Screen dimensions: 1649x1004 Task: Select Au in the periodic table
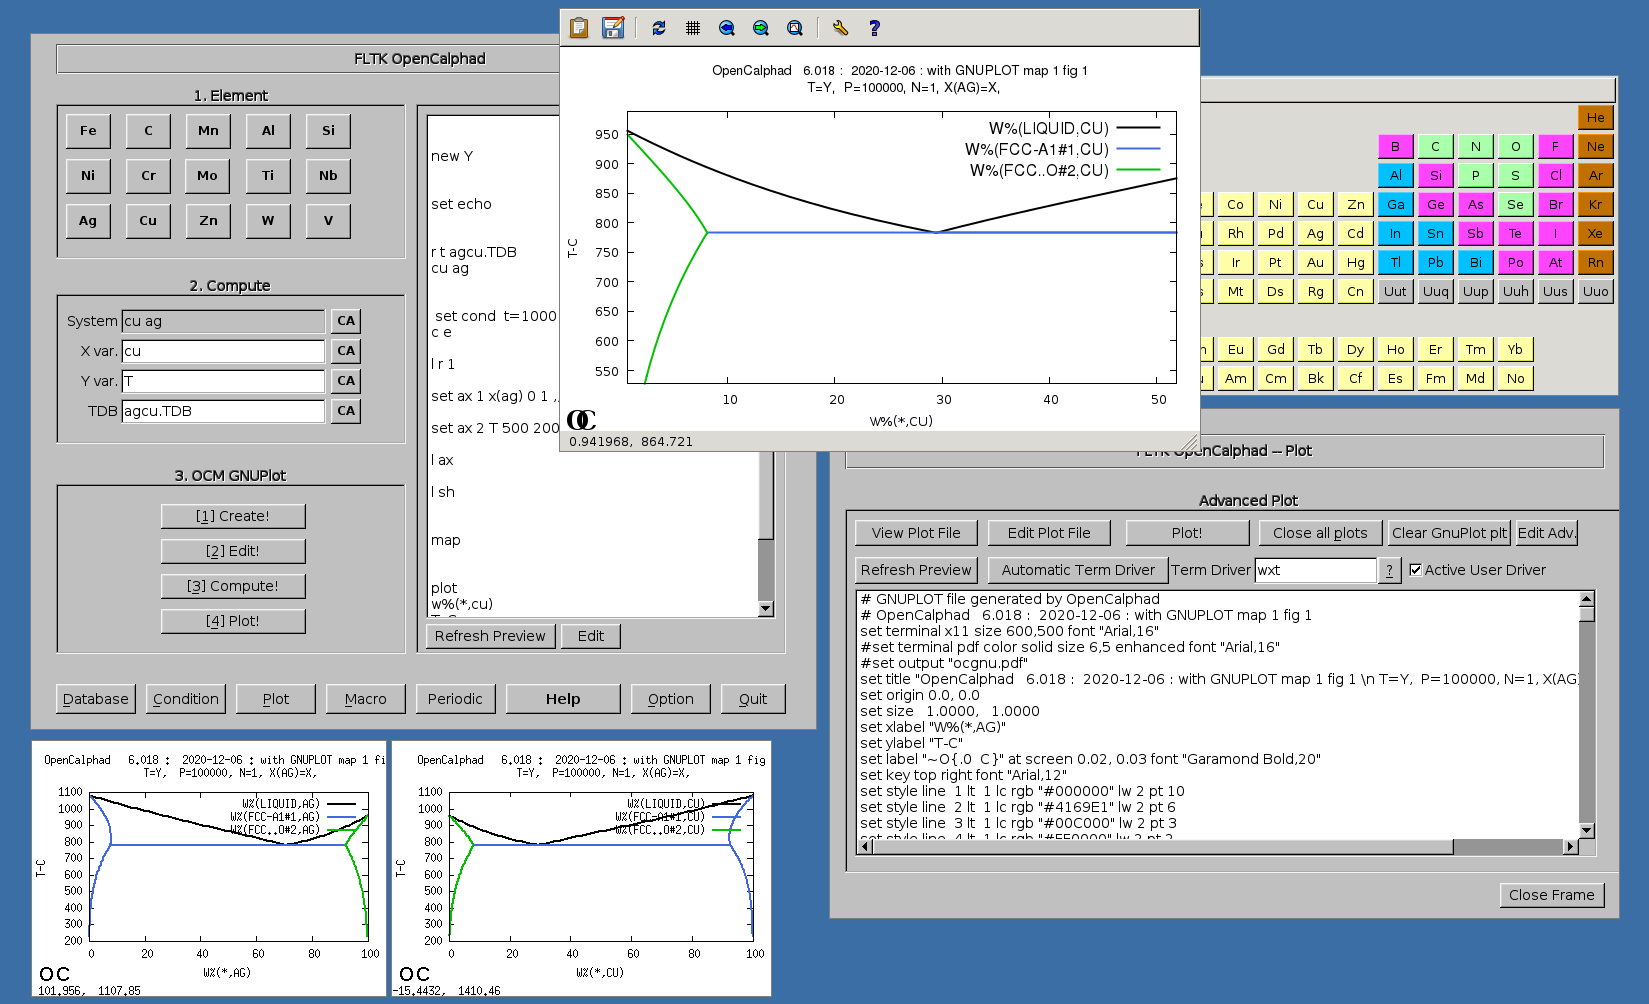1316,263
